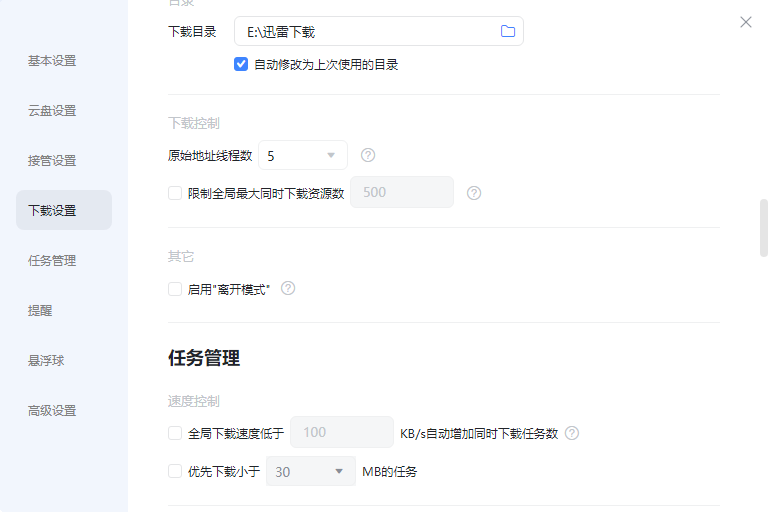Image resolution: width=768 pixels, height=512 pixels.
Task: Show help for 限制全局最大同时下载资源数
Action: tap(474, 193)
